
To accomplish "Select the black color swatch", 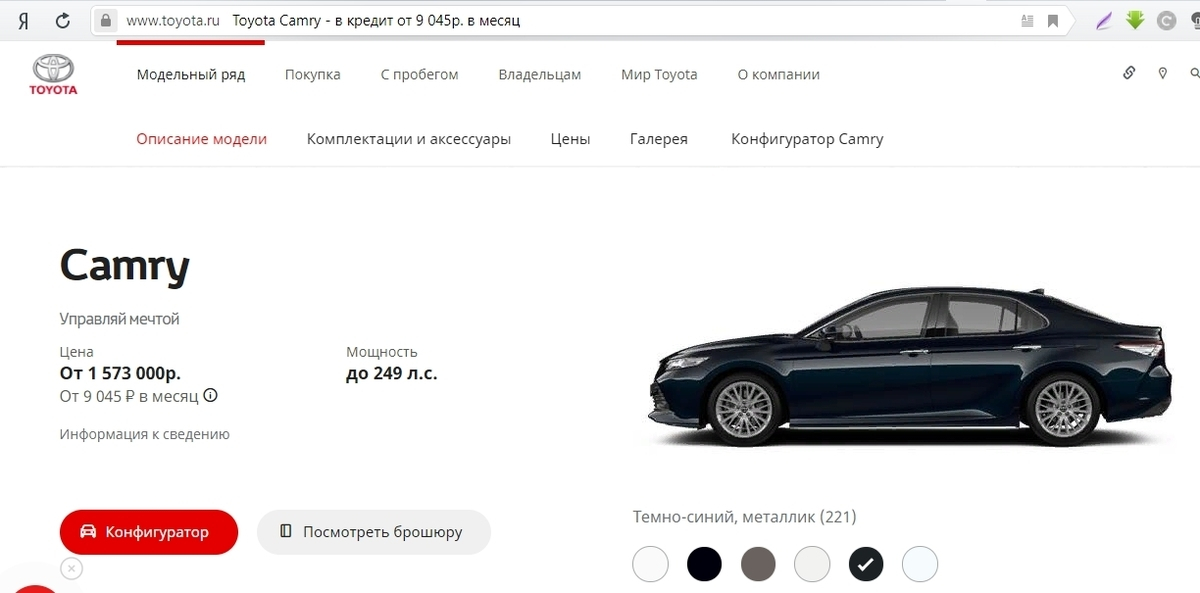I will click(x=704, y=564).
